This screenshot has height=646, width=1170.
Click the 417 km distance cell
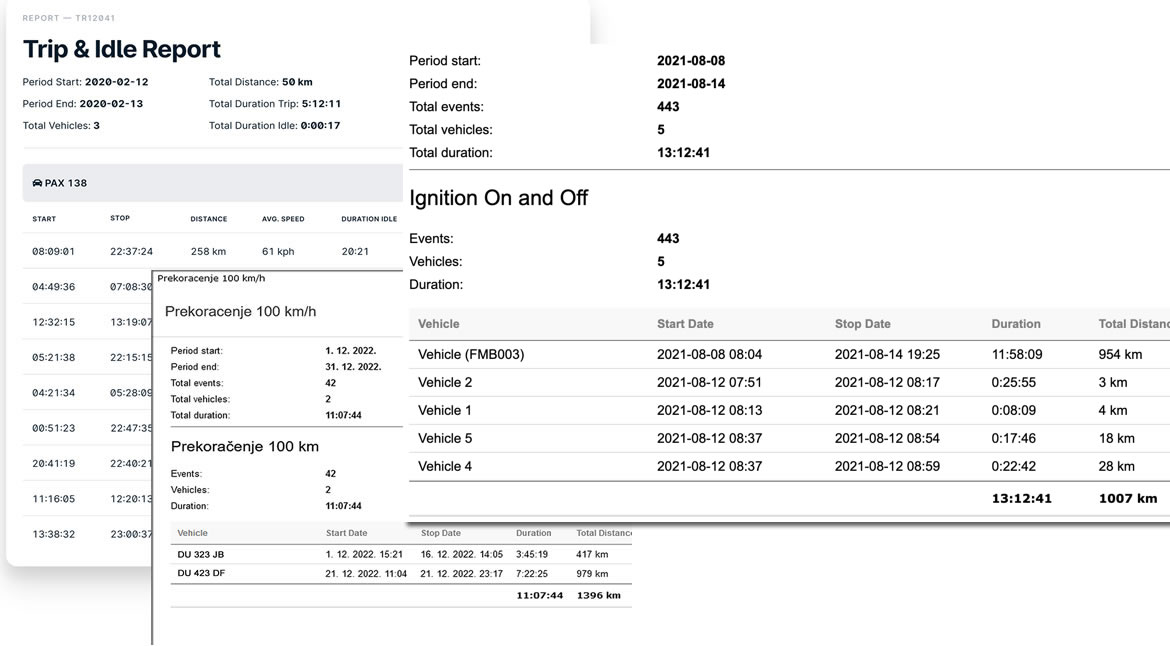592,554
